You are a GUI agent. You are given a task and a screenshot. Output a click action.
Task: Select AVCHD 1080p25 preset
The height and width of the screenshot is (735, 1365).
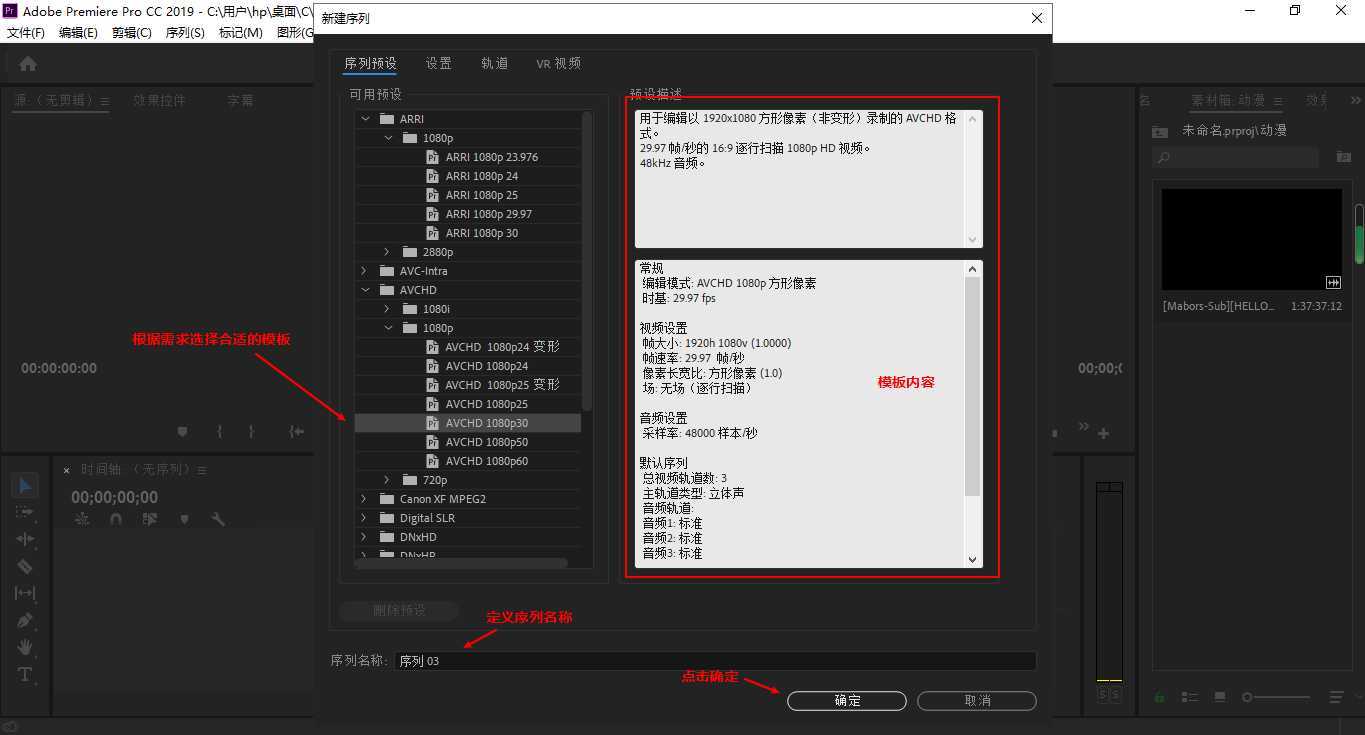coord(486,404)
